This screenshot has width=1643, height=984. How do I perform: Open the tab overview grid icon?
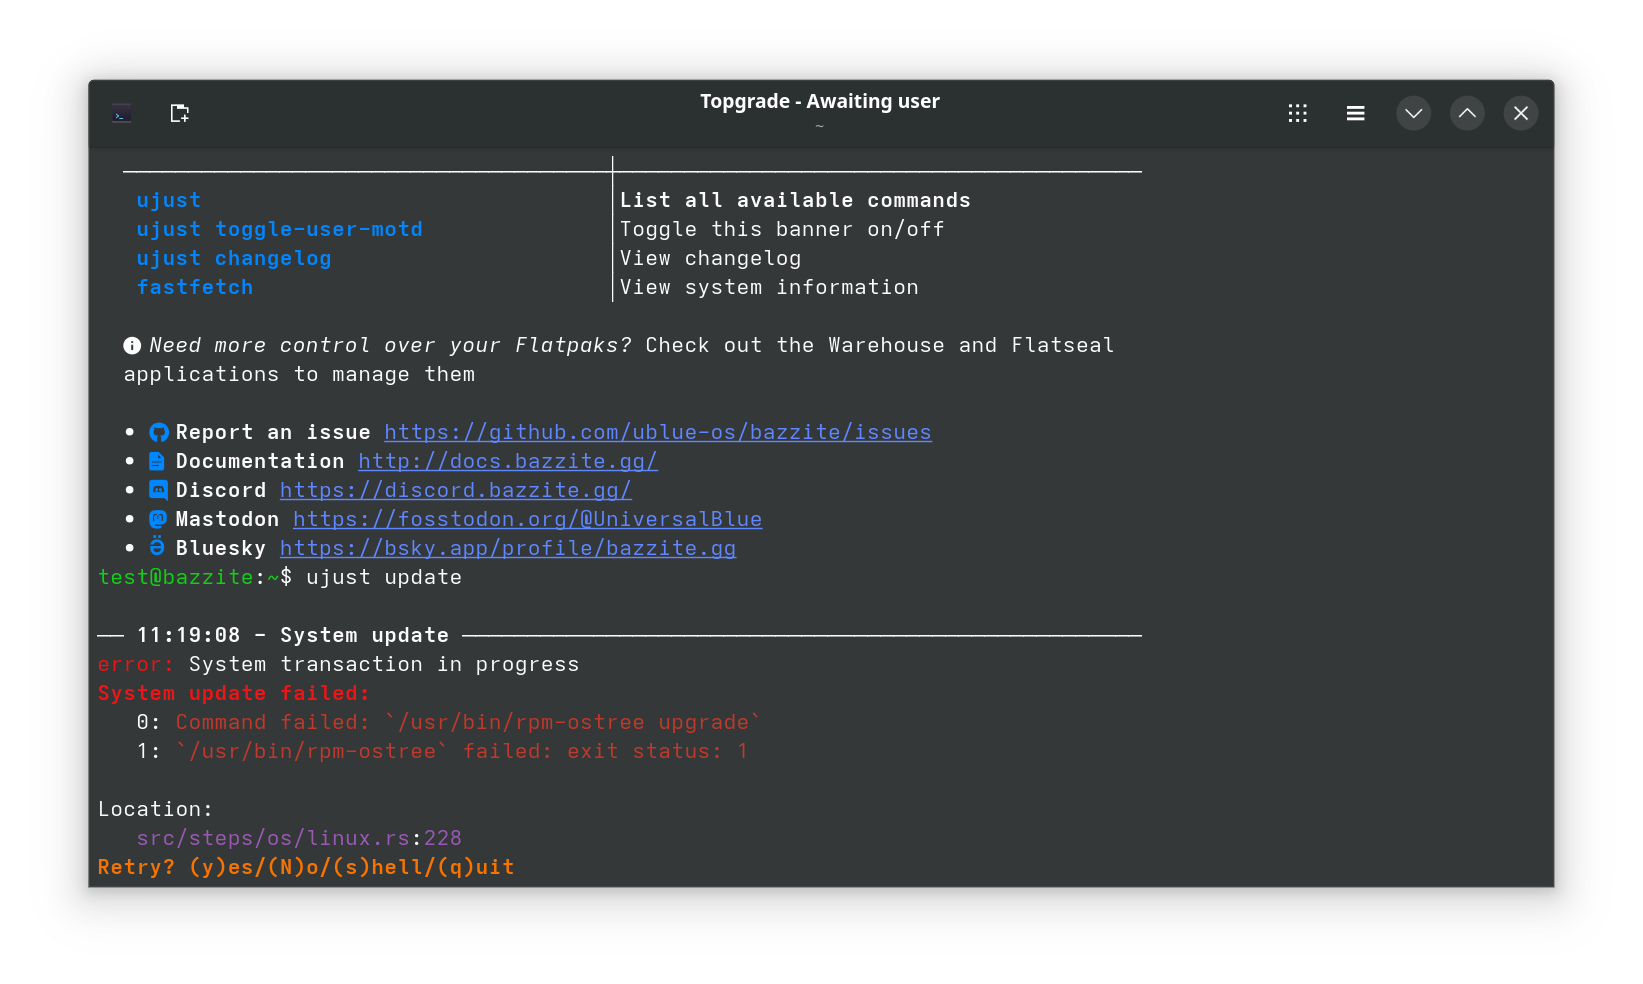[x=1297, y=113]
